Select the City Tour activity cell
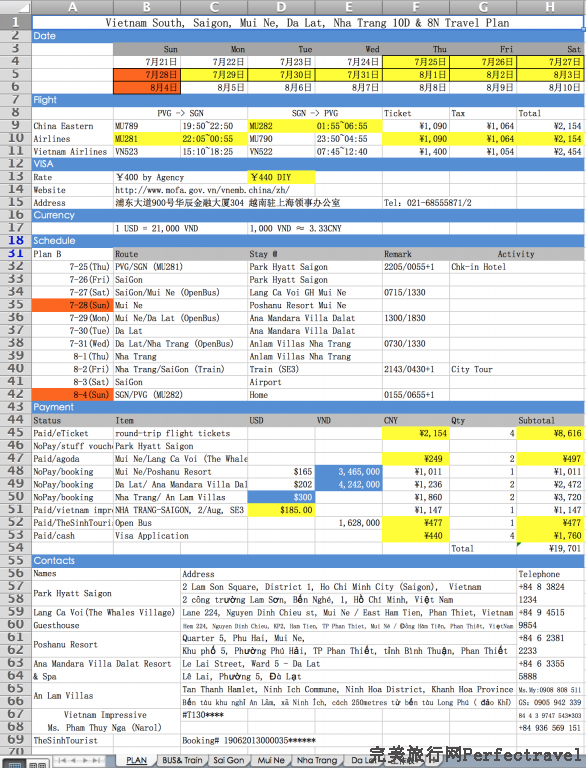Viewport: 586px width, 768px height. point(517,369)
